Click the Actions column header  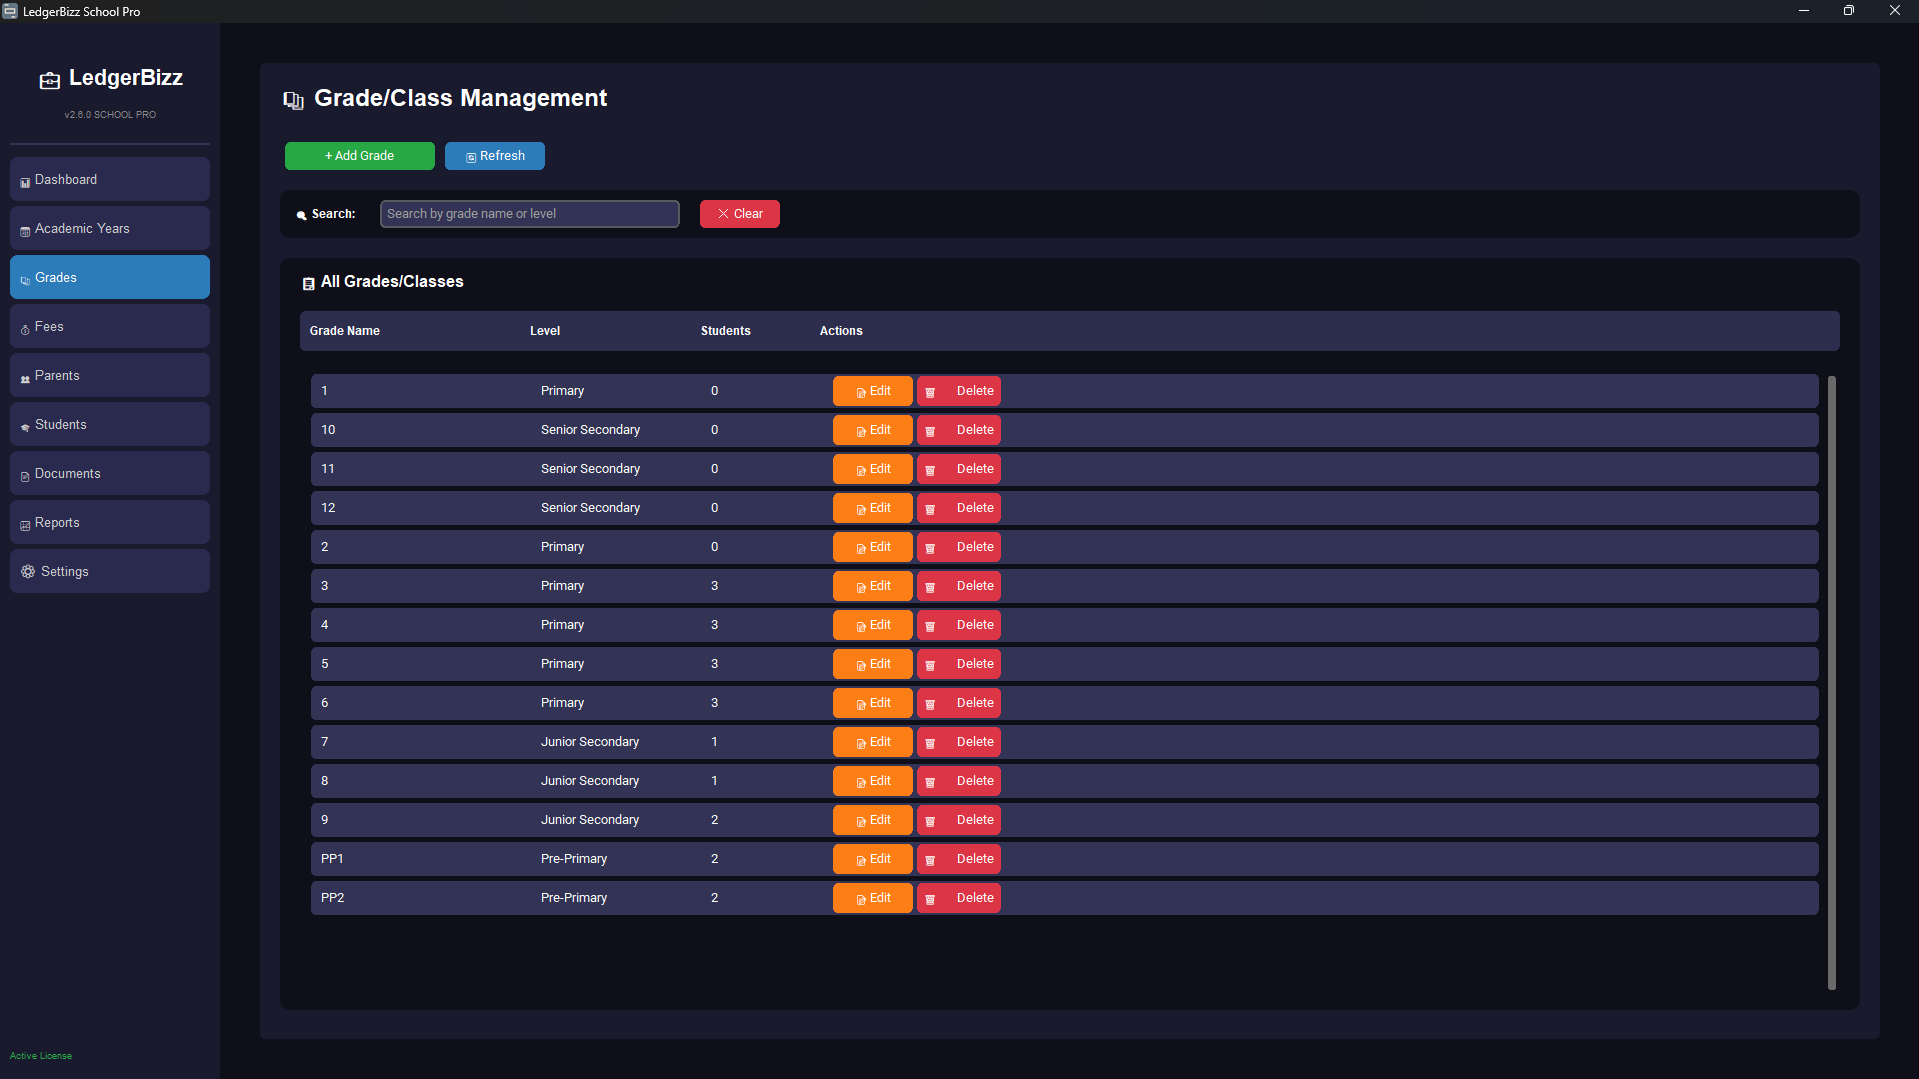(841, 331)
